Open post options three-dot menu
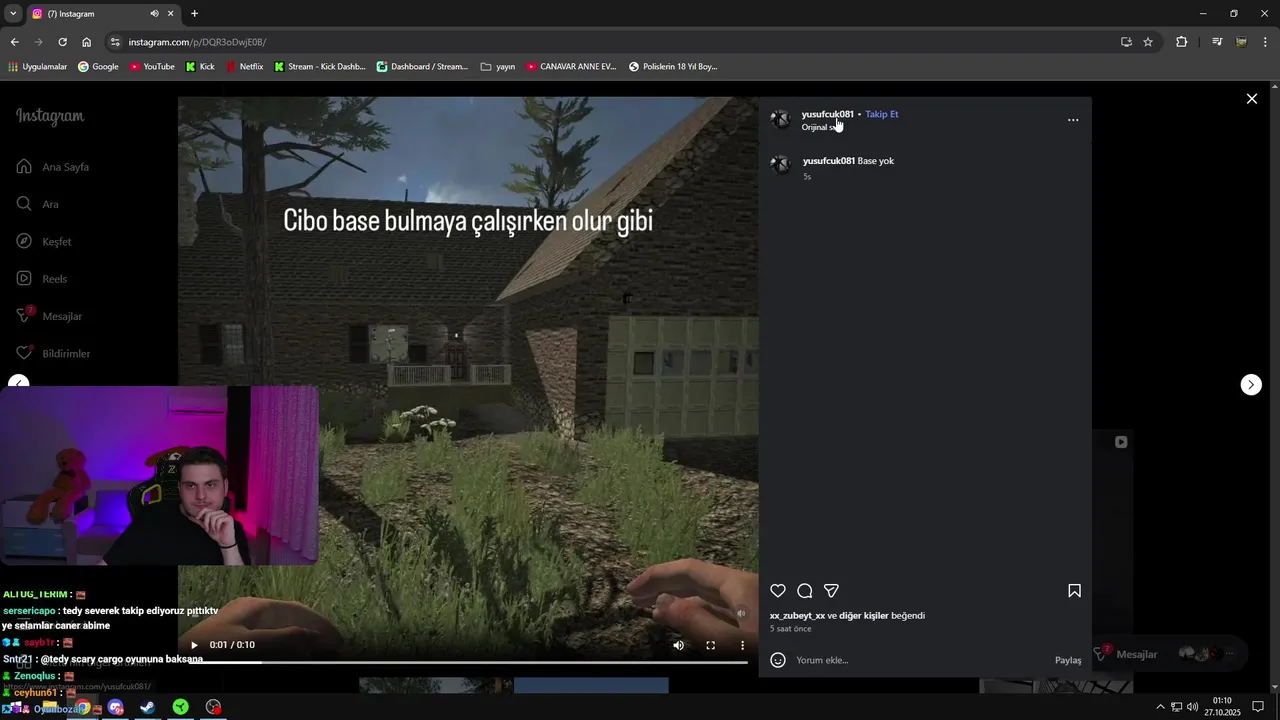The height and width of the screenshot is (720, 1280). (1073, 120)
